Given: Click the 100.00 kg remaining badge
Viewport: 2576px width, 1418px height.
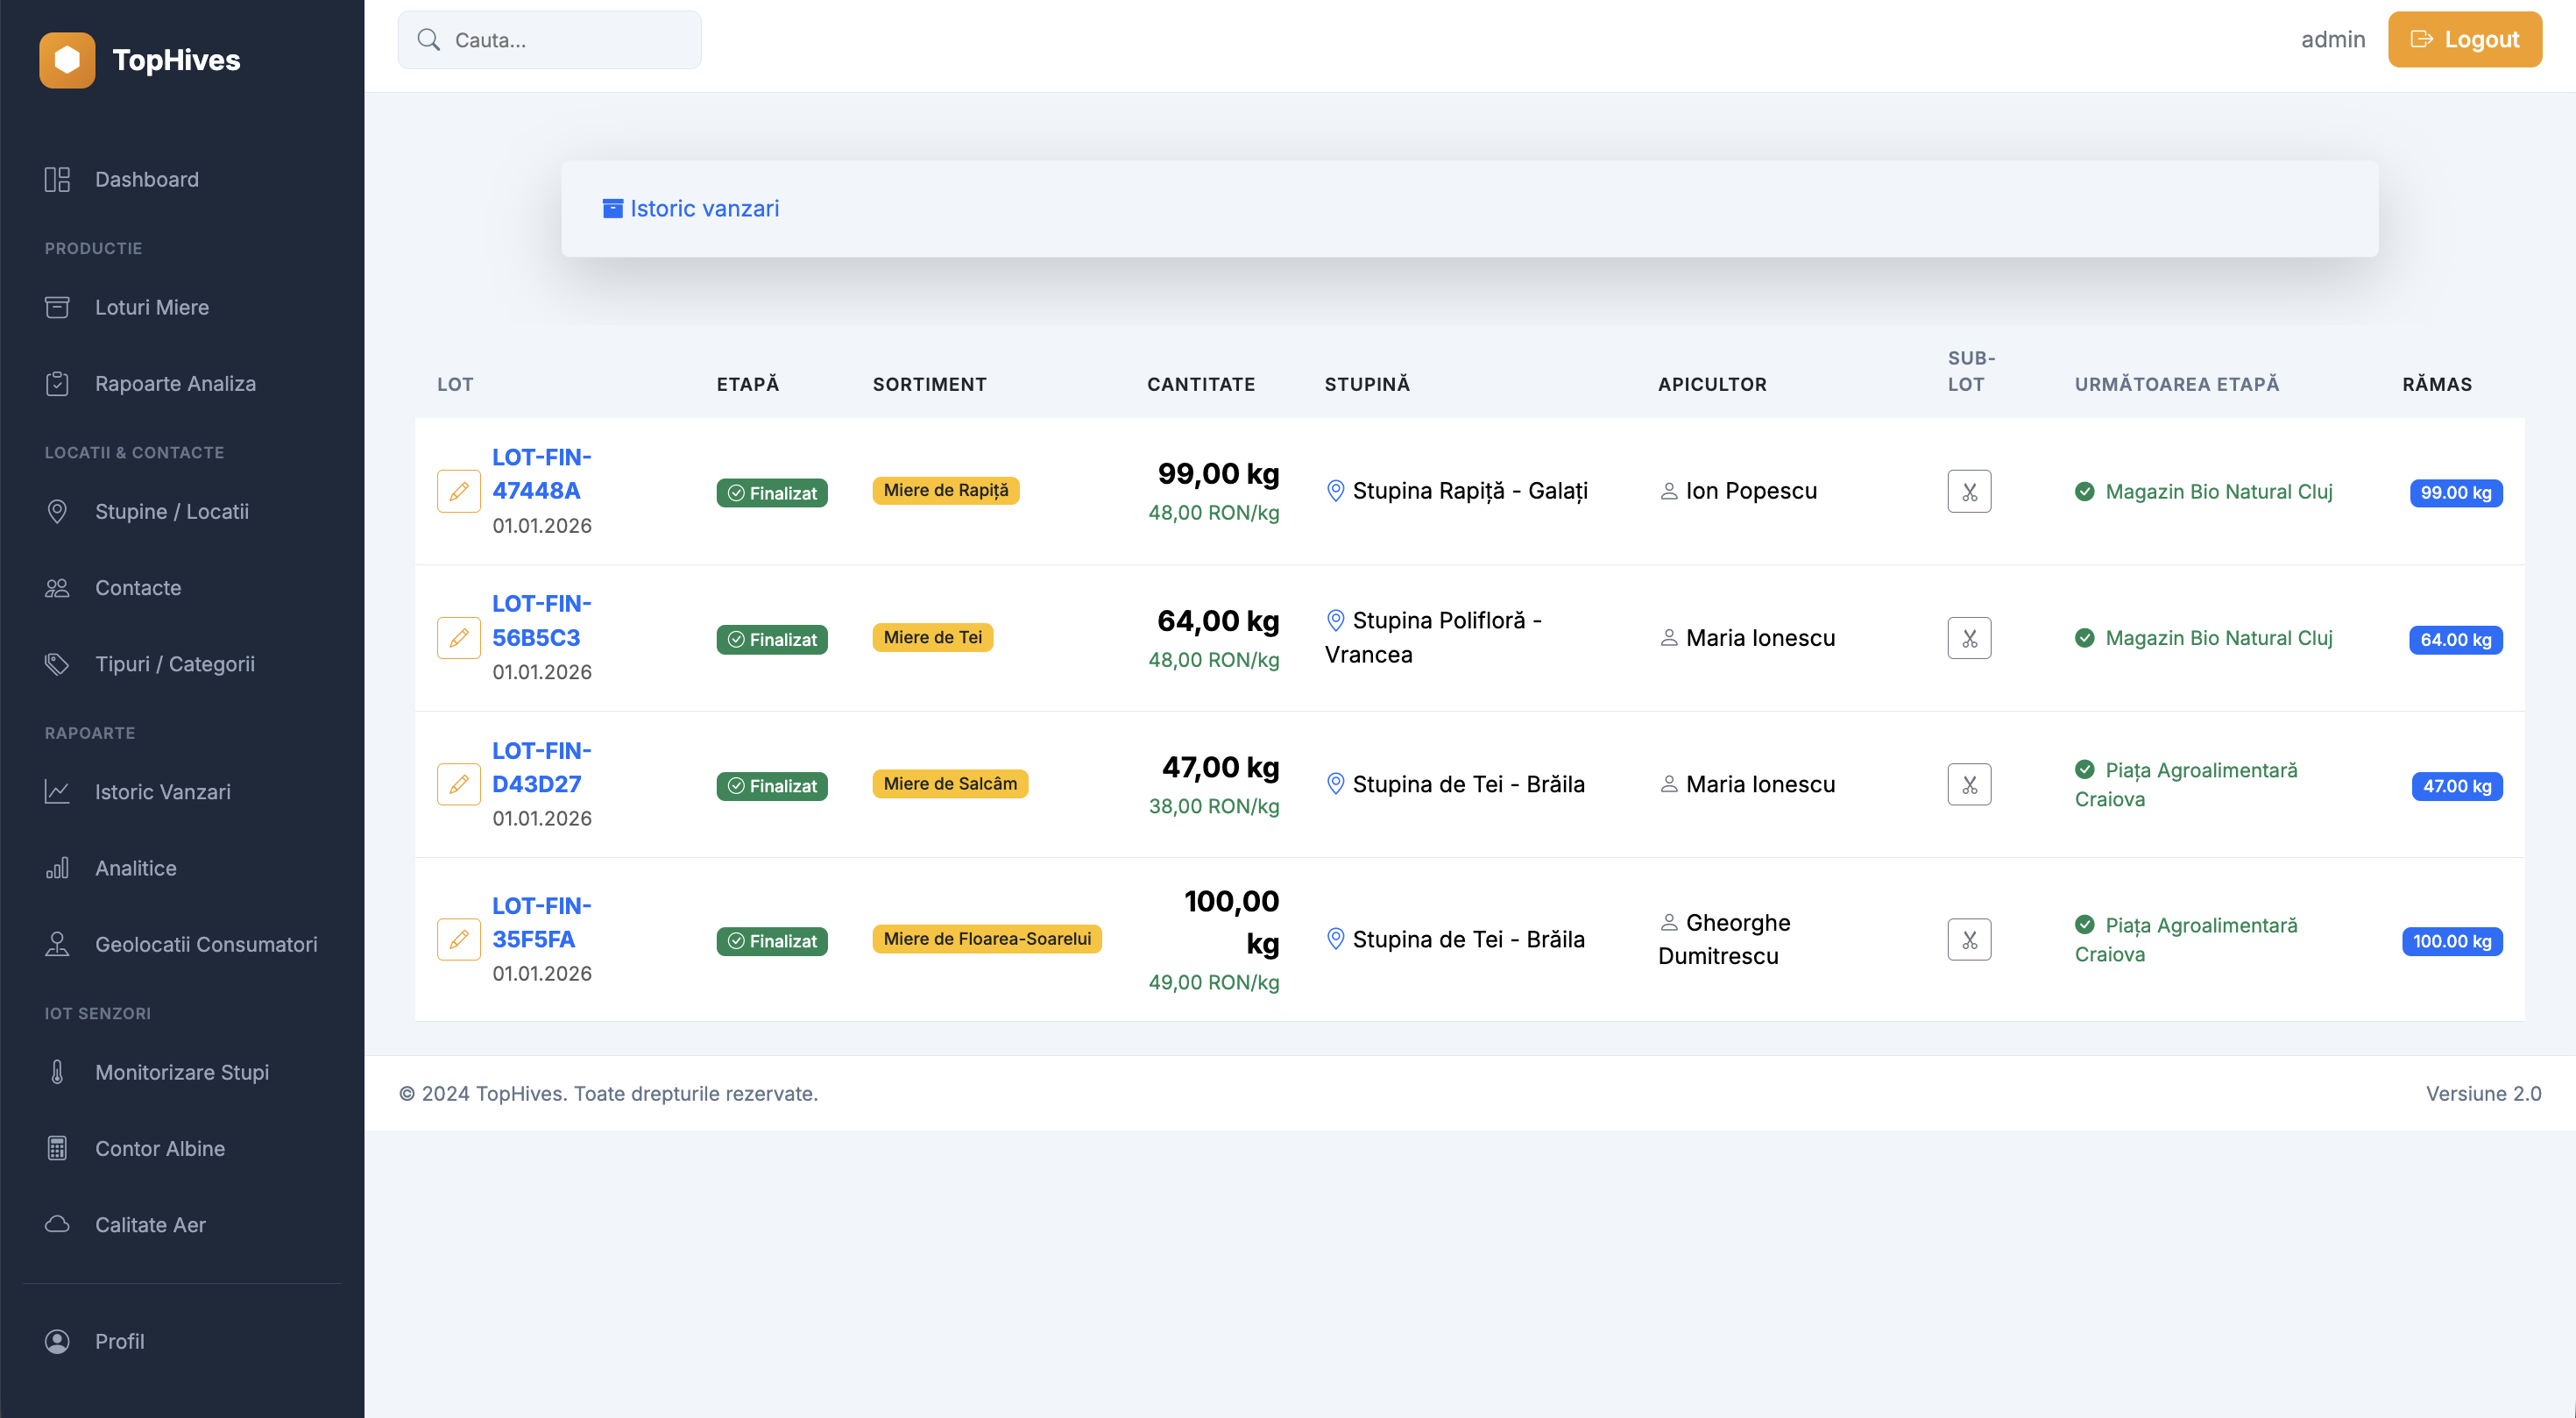Looking at the screenshot, I should pos(2452,941).
